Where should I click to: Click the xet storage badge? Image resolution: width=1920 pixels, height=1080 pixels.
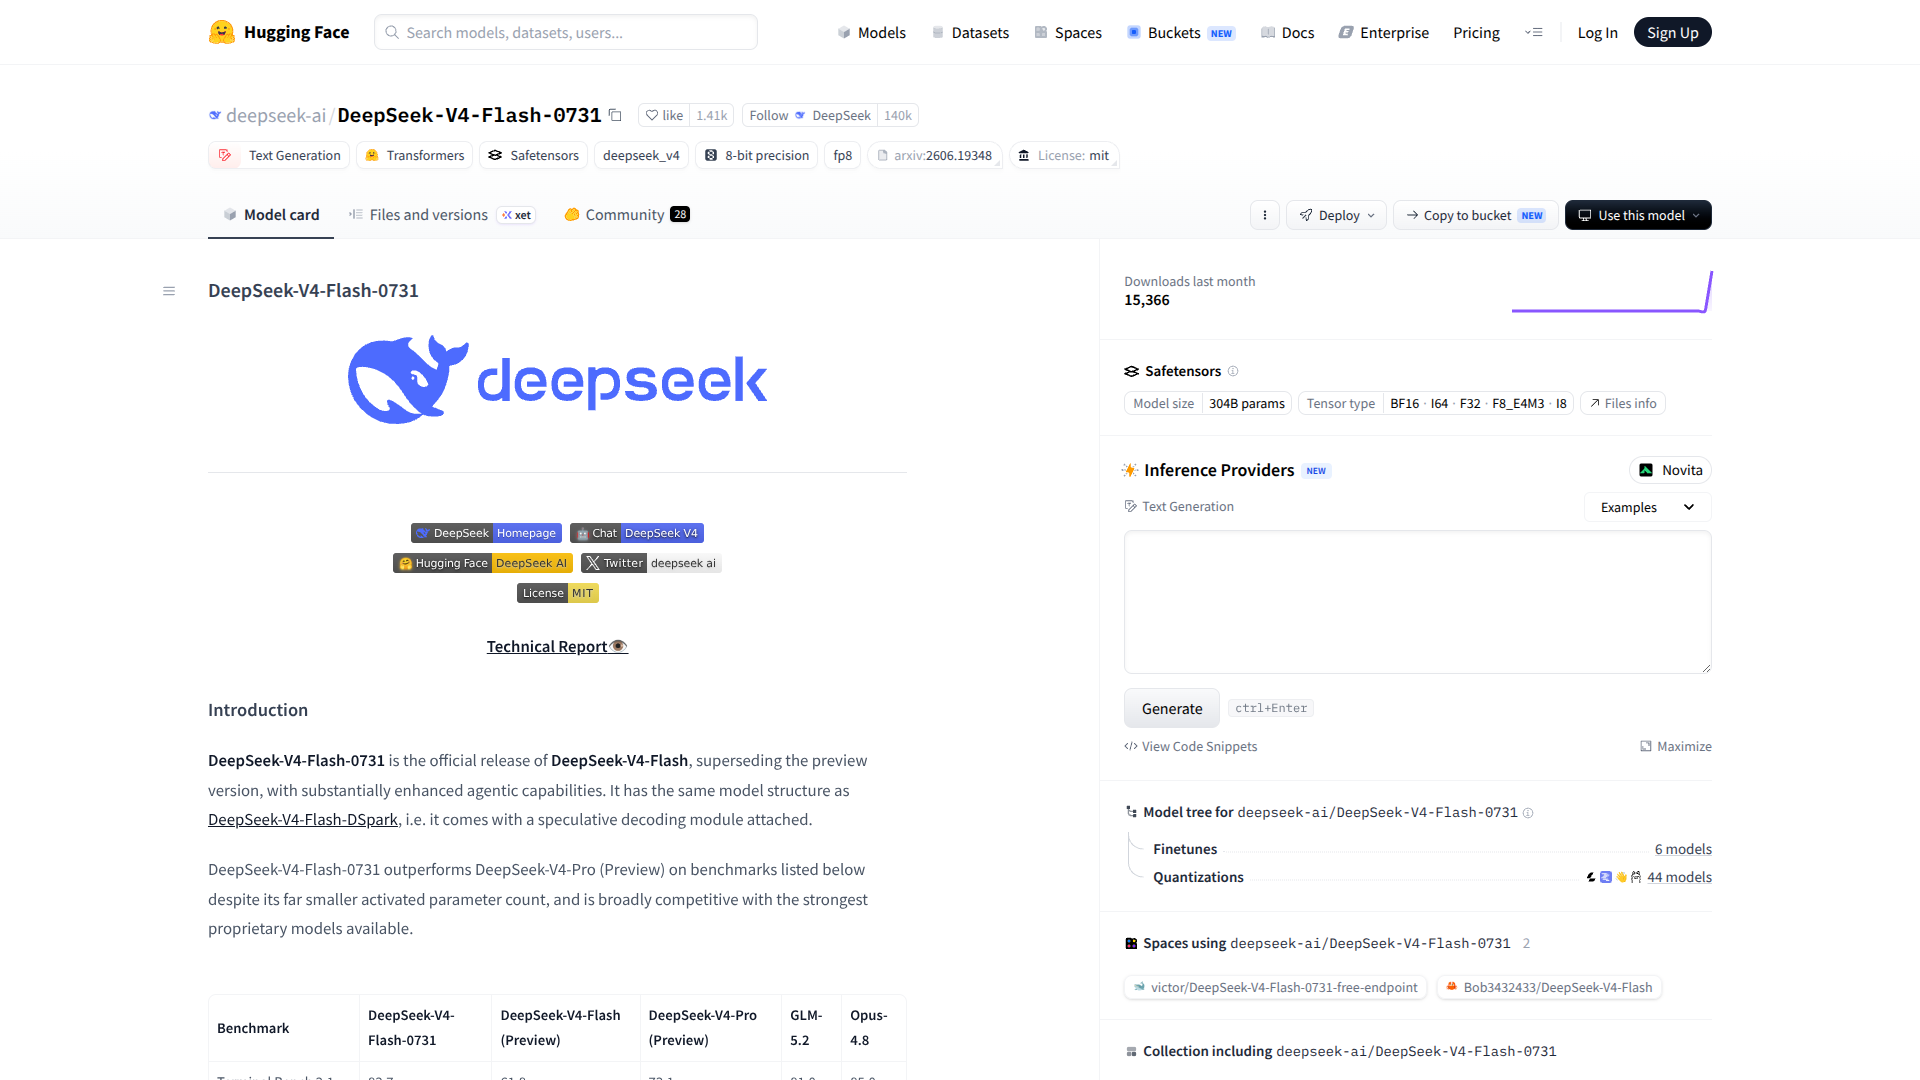[x=517, y=215]
